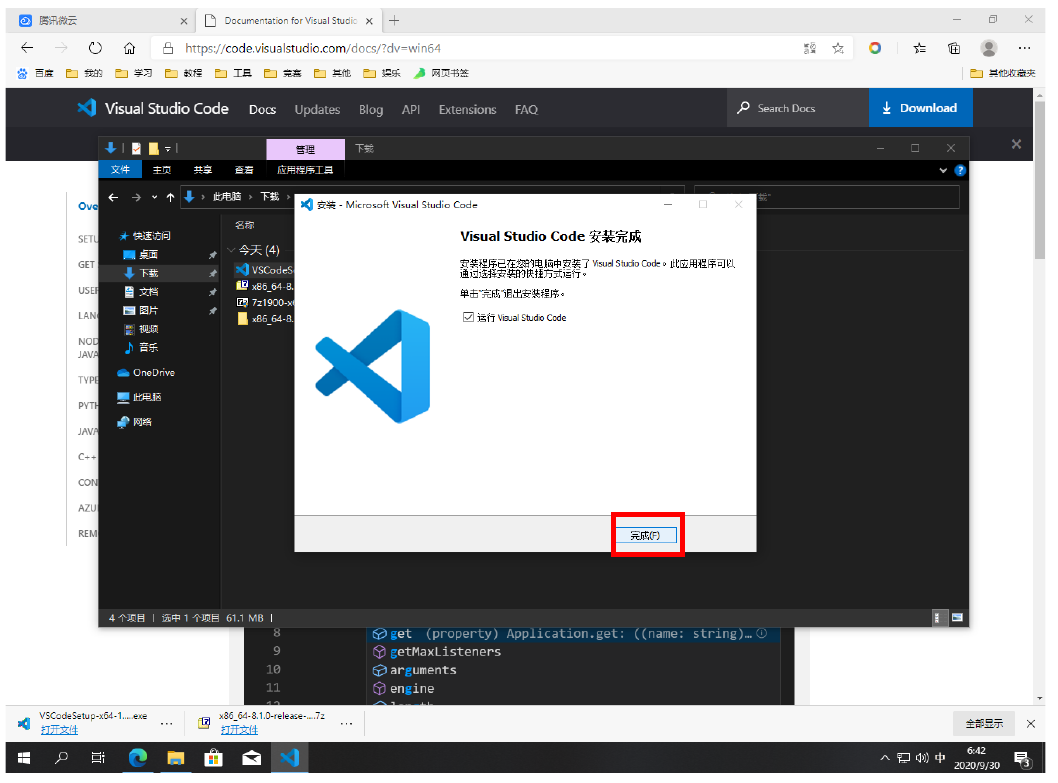Image resolution: width=1058 pixels, height=783 pixels.
Task: Click the Visual Studio Code taskbar icon
Action: 290,758
